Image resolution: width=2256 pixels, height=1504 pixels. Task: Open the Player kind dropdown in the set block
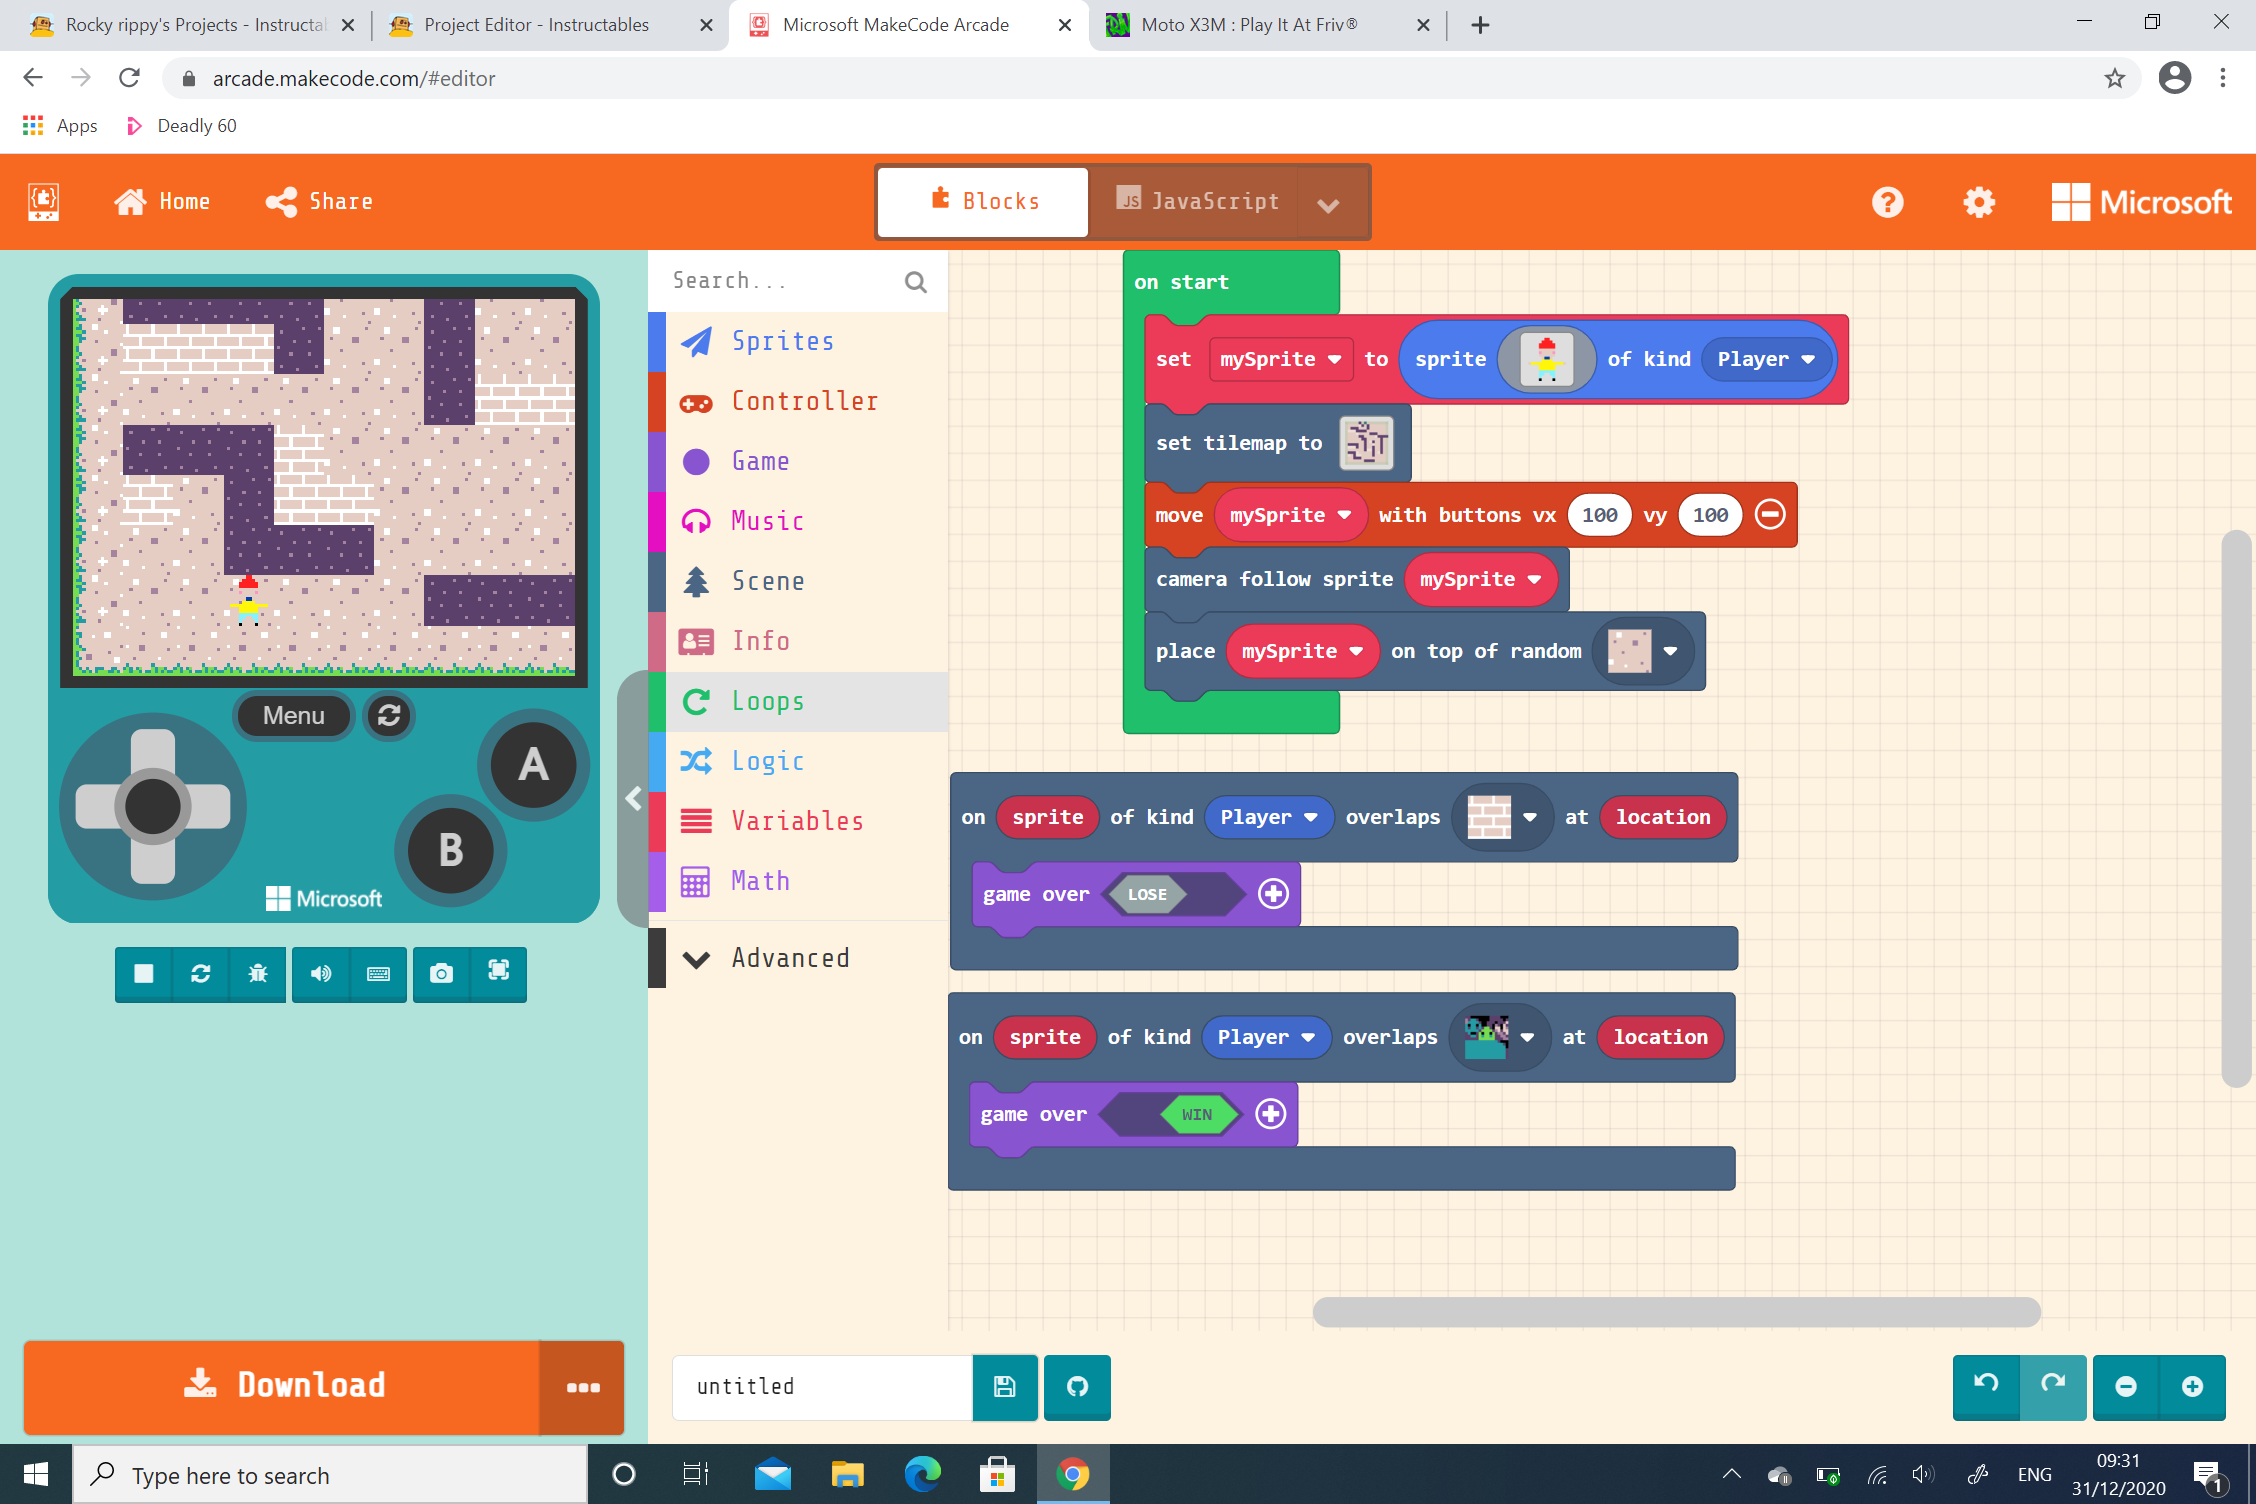pyautogui.click(x=1766, y=359)
